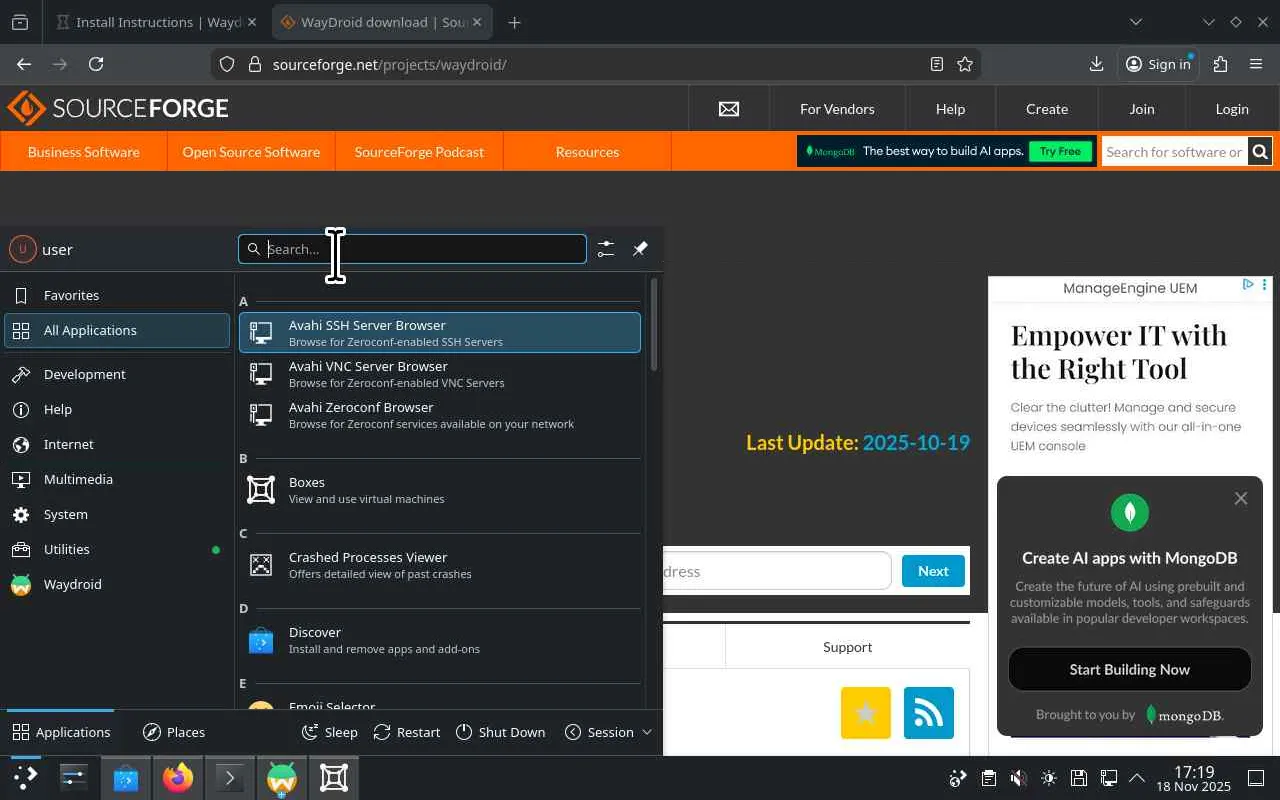Show hidden system tray icons arrow
Image resolution: width=1280 pixels, height=800 pixels.
(x=1137, y=778)
